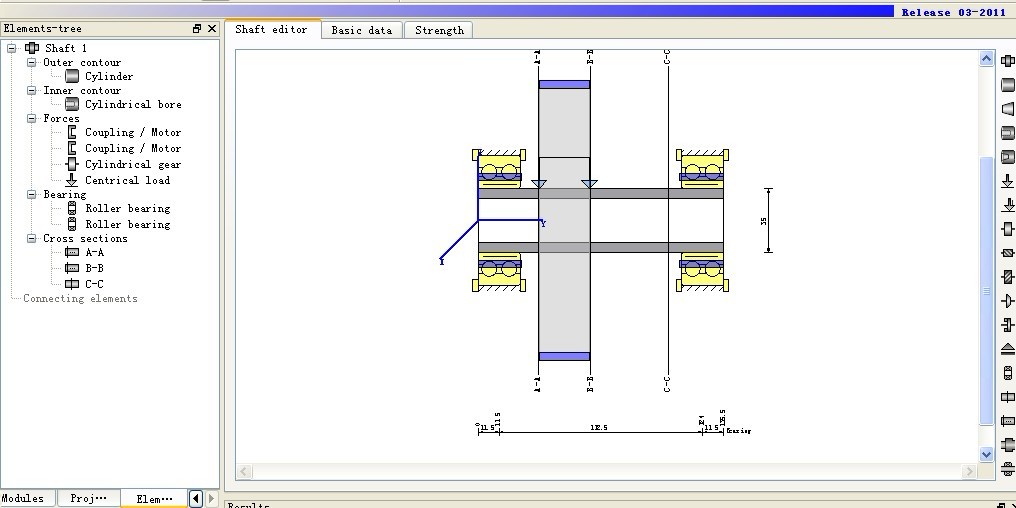Viewport: 1016px width, 508px height.
Task: Select Cylinder under Outer contour
Action: point(109,76)
